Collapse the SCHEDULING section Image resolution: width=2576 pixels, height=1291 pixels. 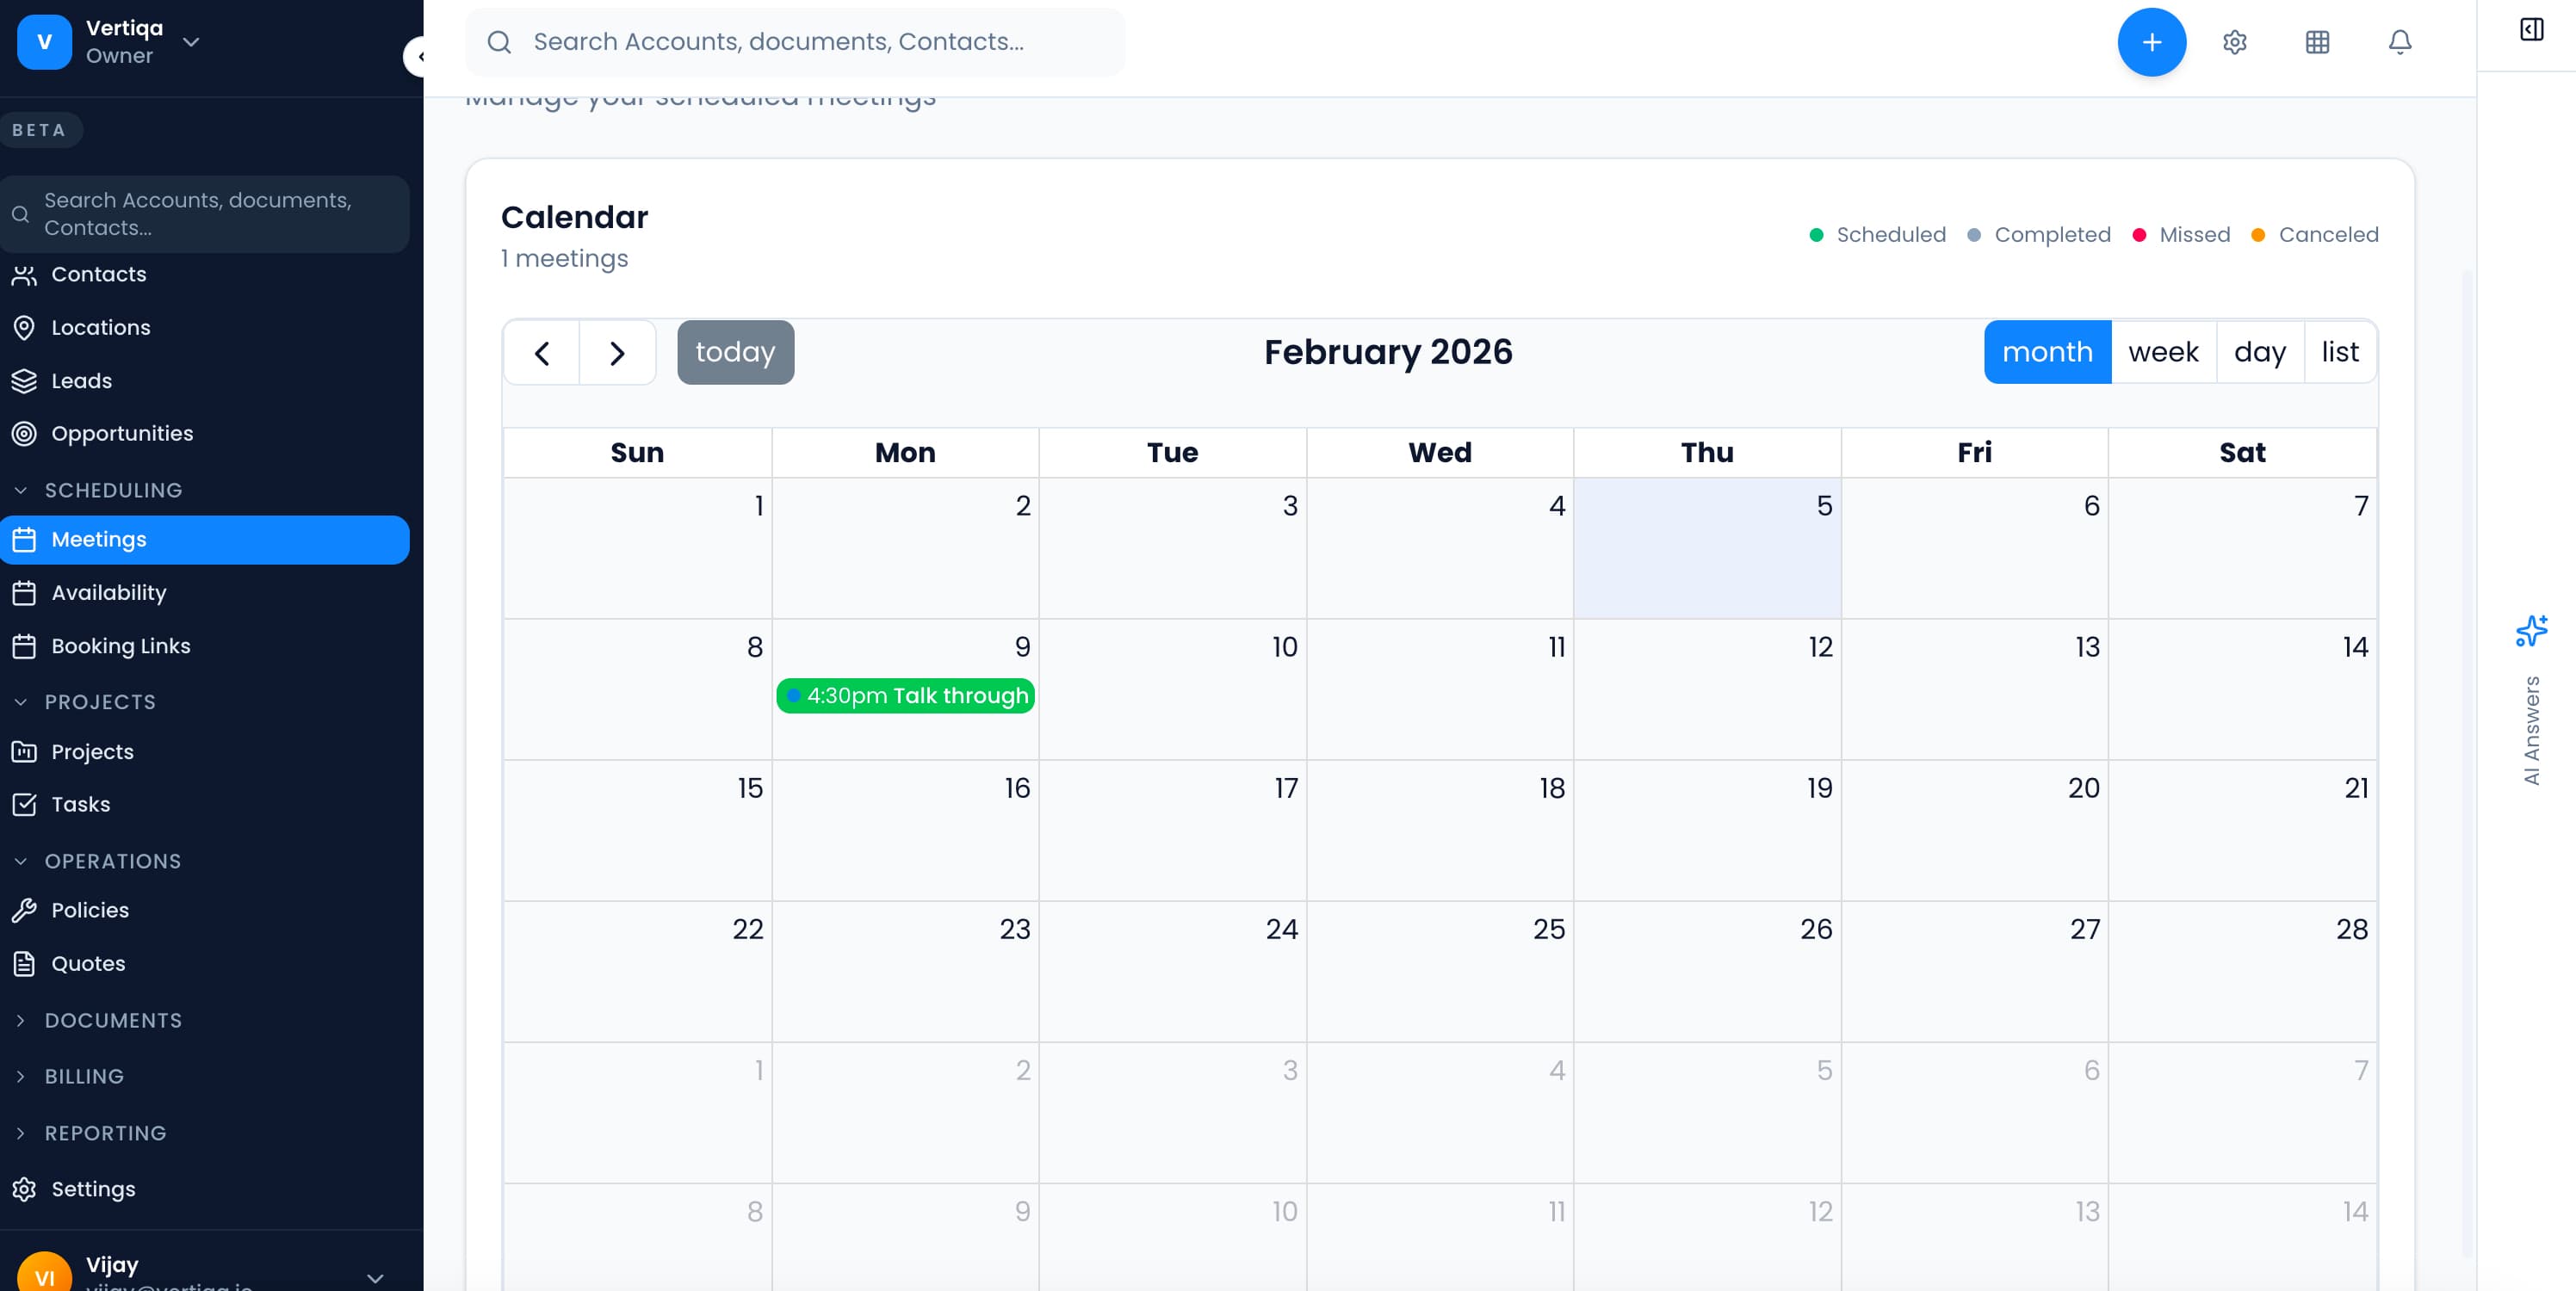point(22,490)
